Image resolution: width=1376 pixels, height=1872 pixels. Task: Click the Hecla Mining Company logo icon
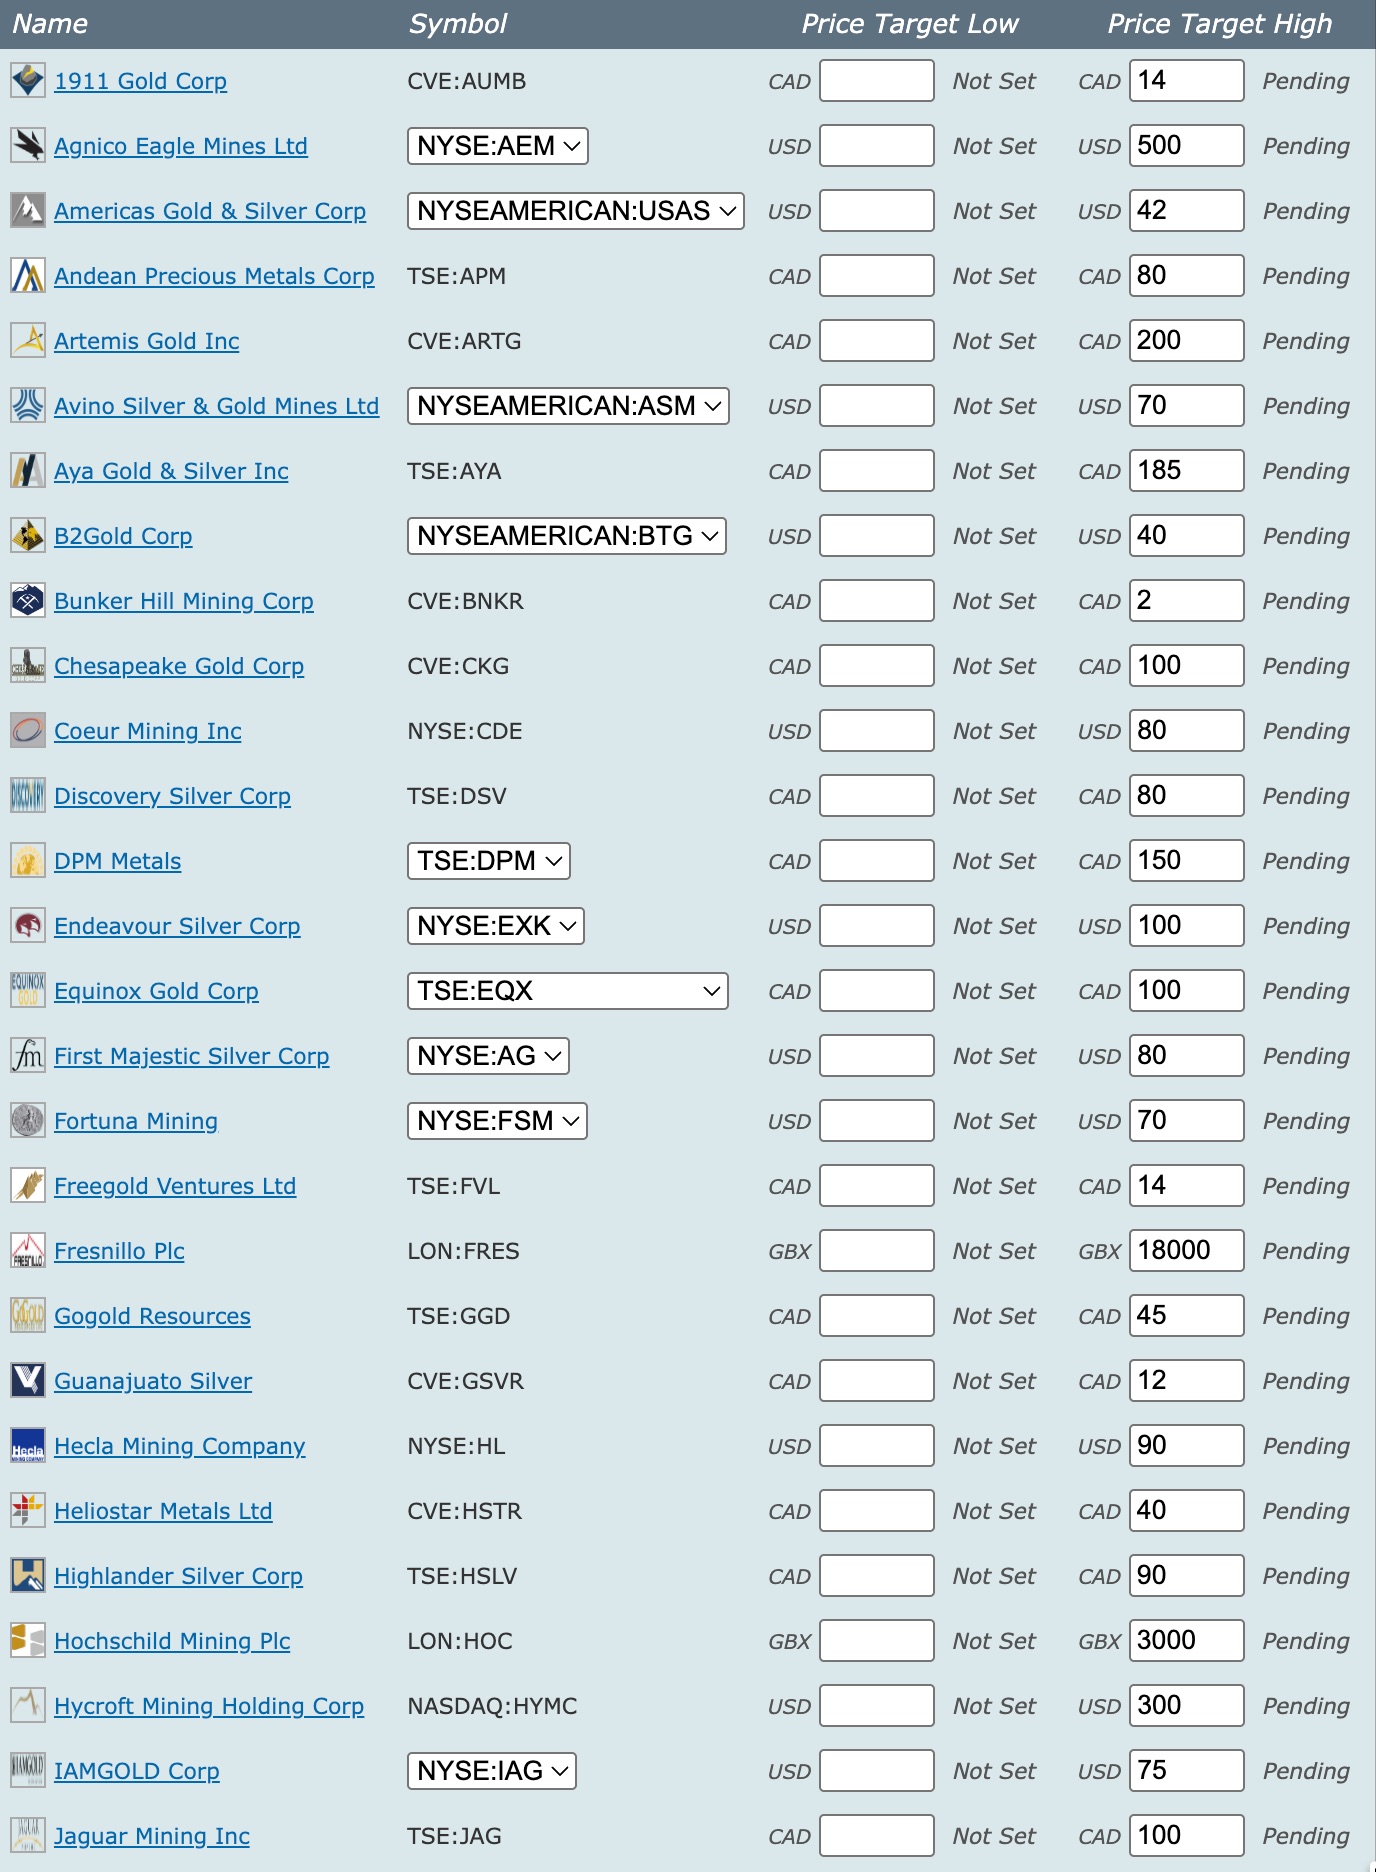(28, 1446)
